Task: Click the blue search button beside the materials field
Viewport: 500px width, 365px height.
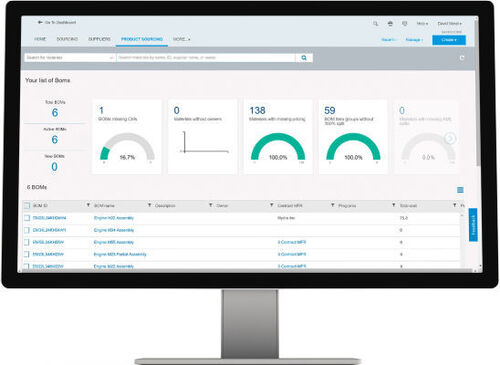Action: point(304,58)
